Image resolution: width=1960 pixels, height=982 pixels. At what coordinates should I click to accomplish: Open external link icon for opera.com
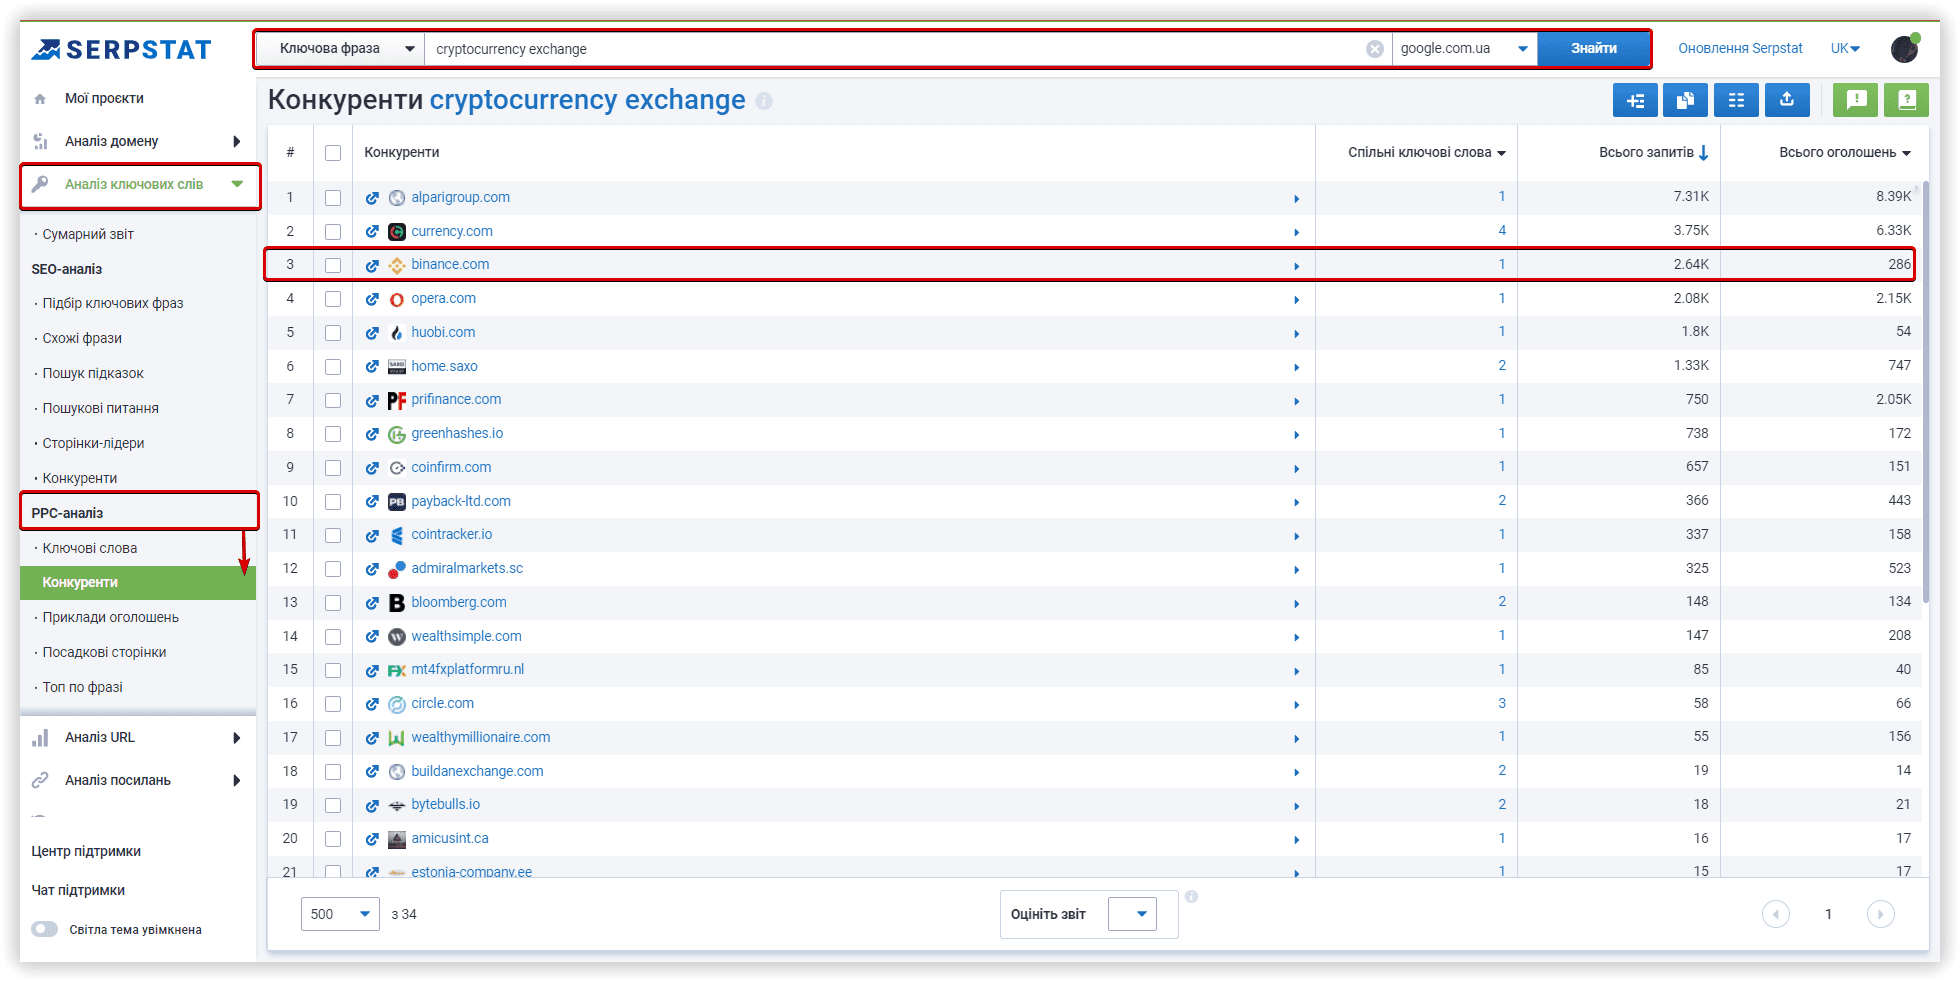[x=372, y=299]
